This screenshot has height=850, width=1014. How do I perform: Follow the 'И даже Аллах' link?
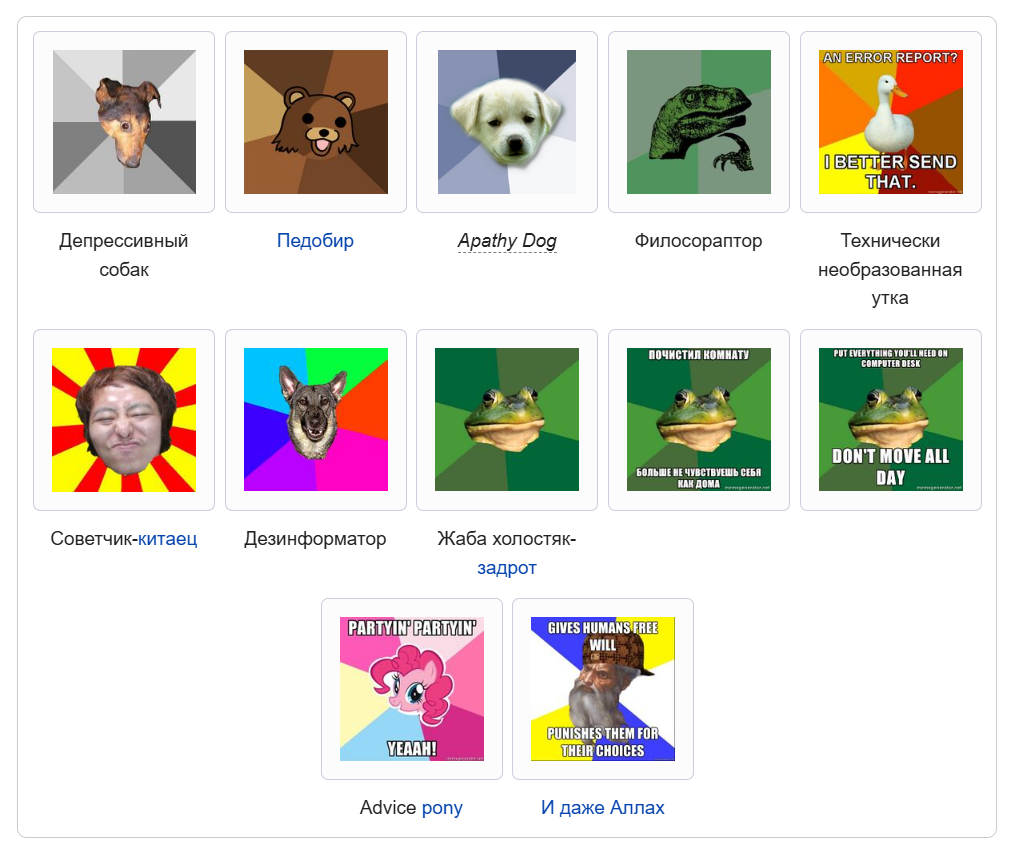click(x=603, y=808)
